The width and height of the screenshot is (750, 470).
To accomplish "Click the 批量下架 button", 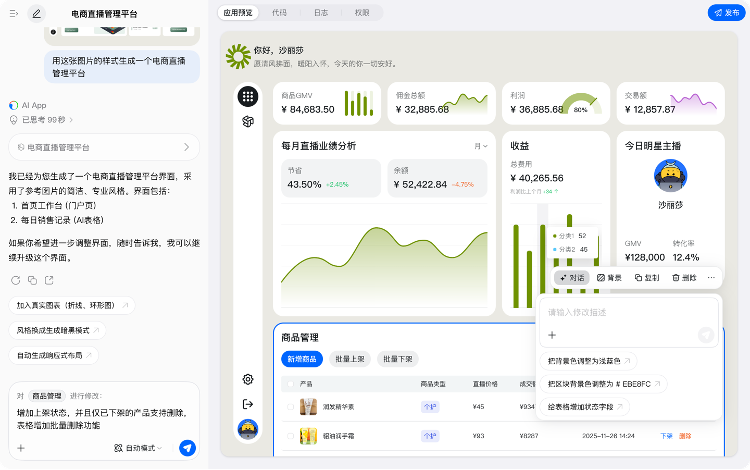I will pyautogui.click(x=398, y=359).
